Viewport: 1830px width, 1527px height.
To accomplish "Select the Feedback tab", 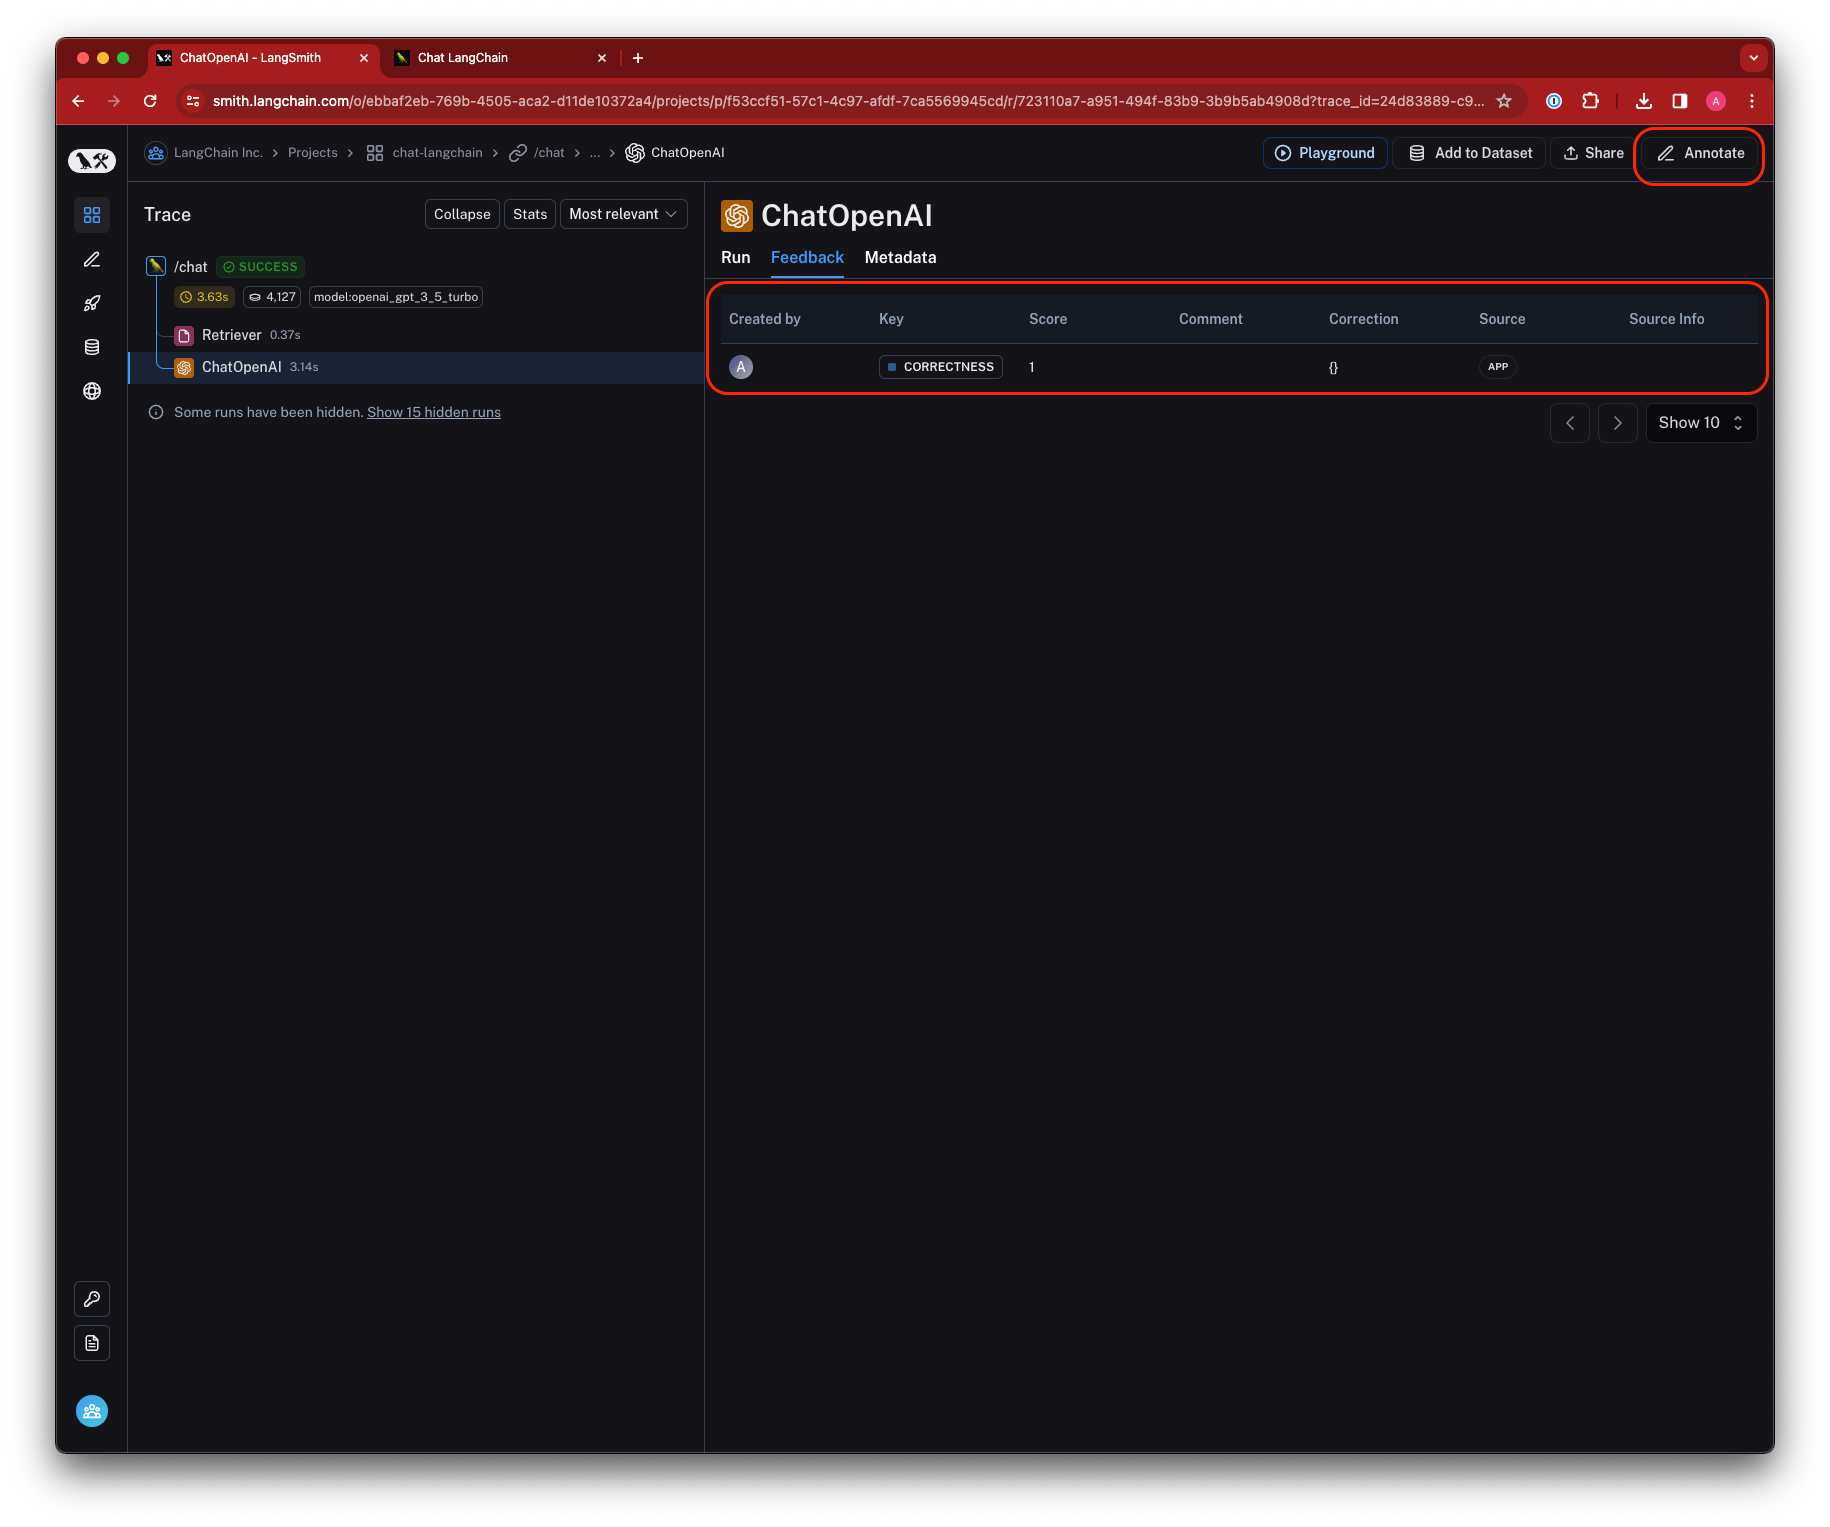I will (x=807, y=257).
